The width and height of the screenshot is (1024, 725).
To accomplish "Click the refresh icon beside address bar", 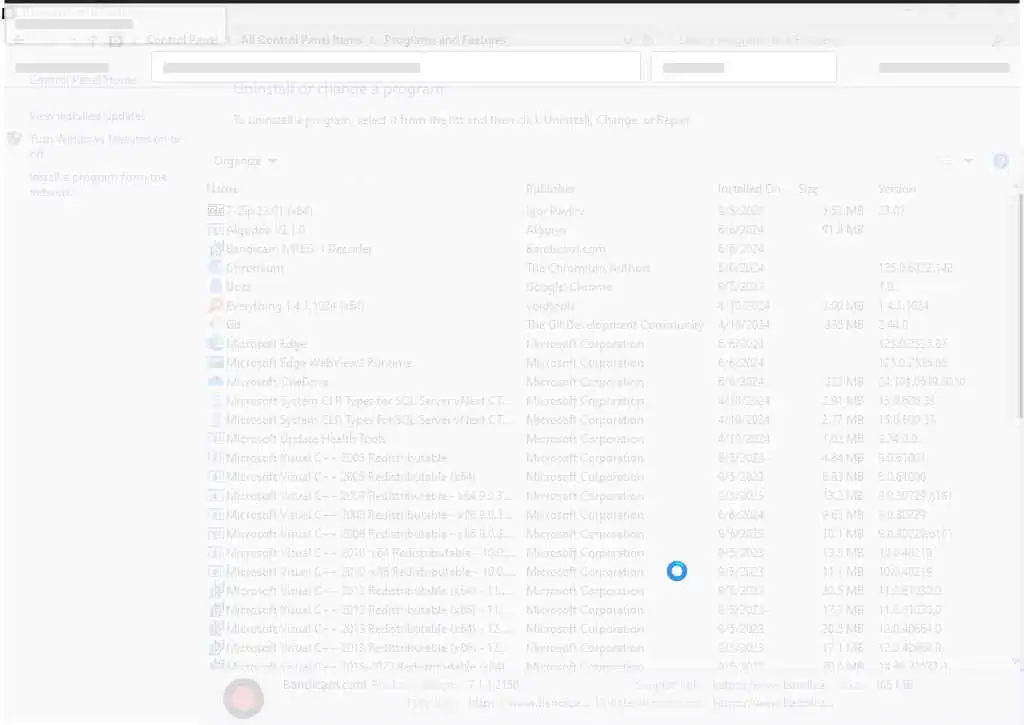I will click(x=648, y=40).
